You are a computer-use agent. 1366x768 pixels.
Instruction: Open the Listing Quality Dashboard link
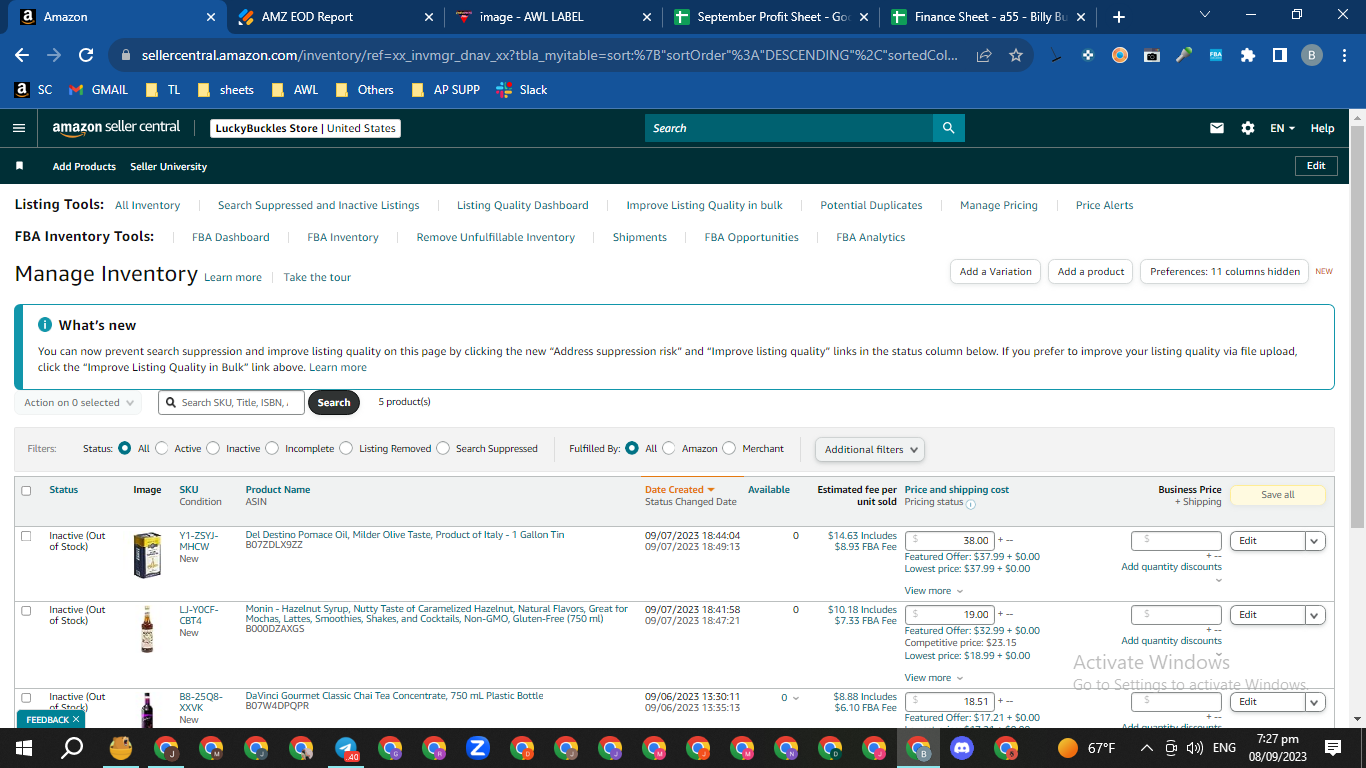tap(523, 206)
